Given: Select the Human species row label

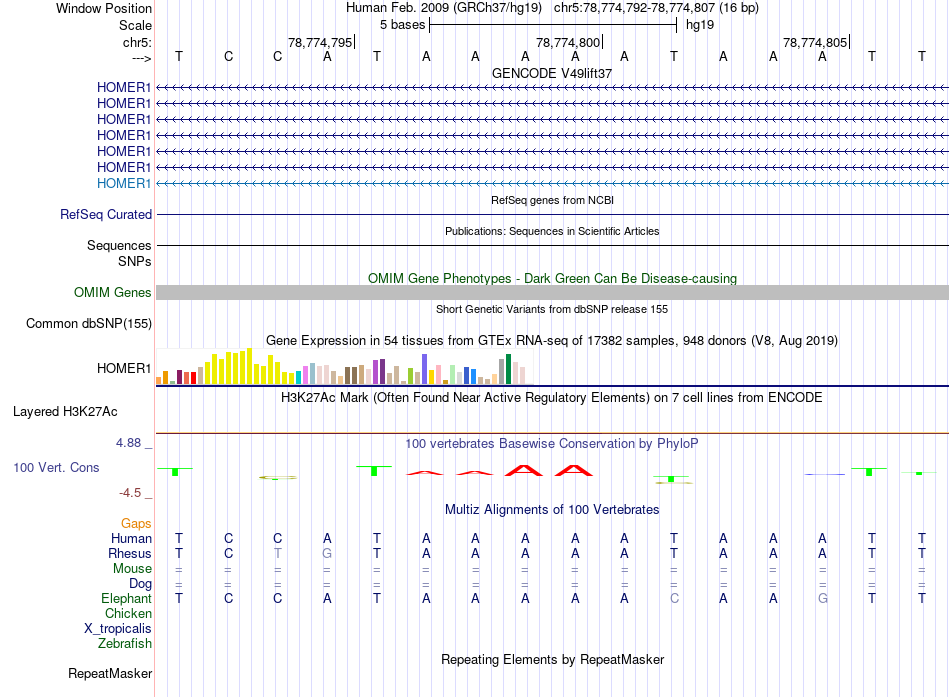Looking at the screenshot, I should 131,538.
